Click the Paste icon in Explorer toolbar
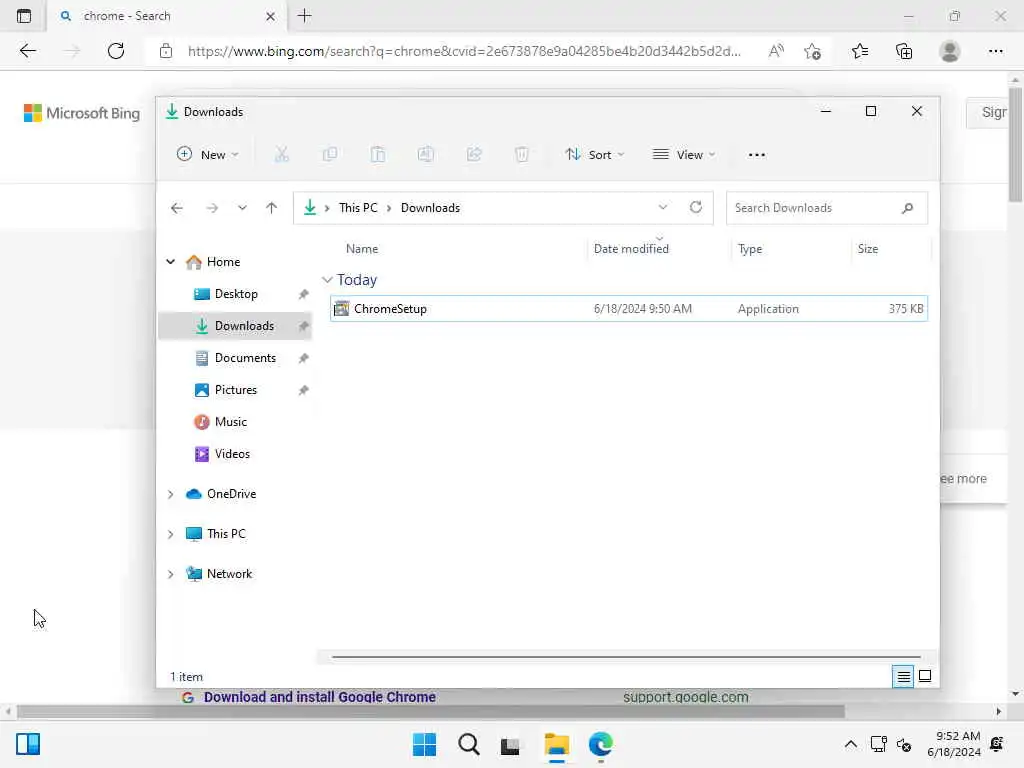 click(377, 155)
